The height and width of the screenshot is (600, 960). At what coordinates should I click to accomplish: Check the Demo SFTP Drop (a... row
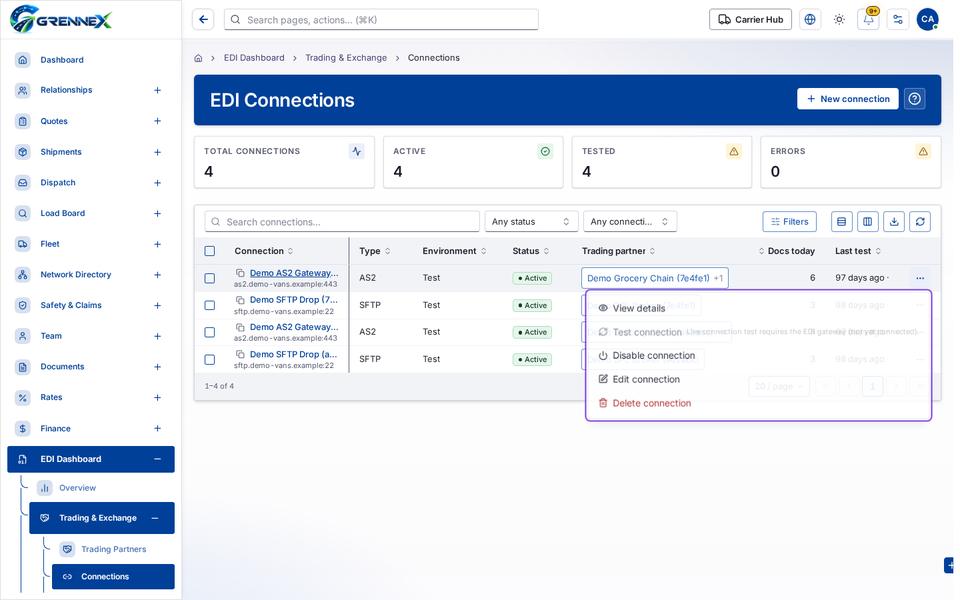(210, 359)
